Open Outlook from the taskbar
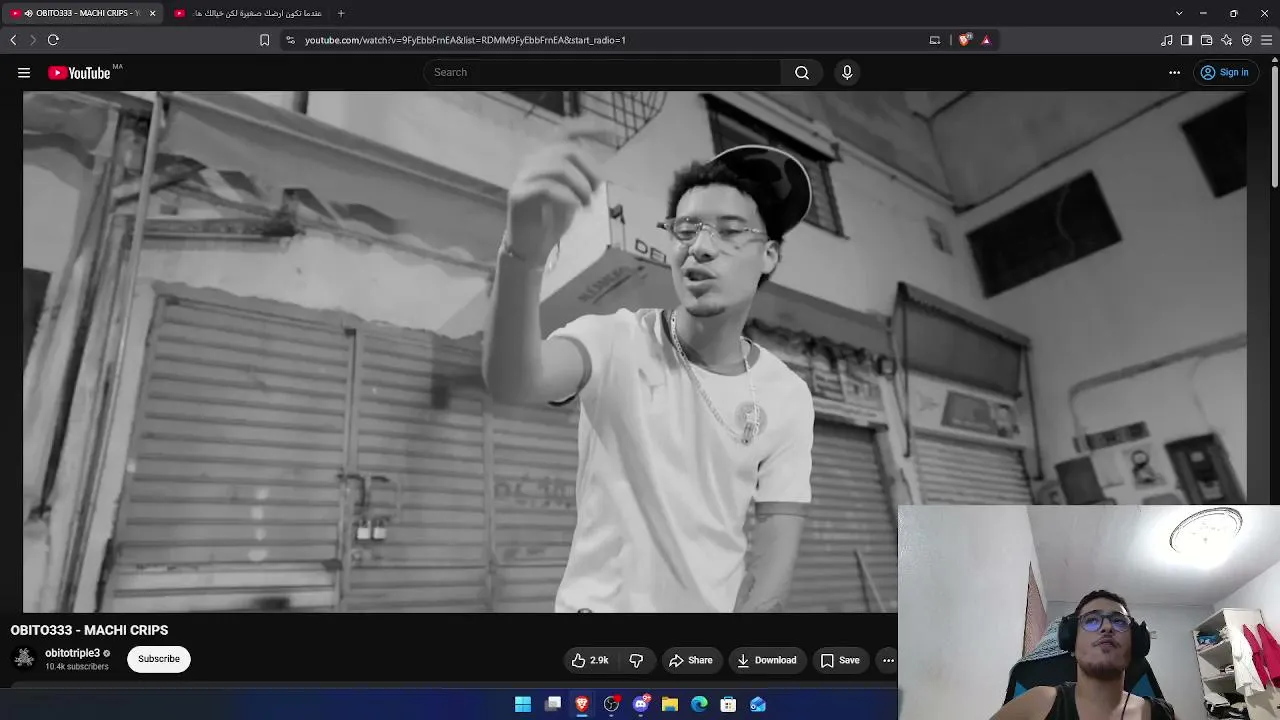Viewport: 1280px width, 720px height. coord(758,704)
